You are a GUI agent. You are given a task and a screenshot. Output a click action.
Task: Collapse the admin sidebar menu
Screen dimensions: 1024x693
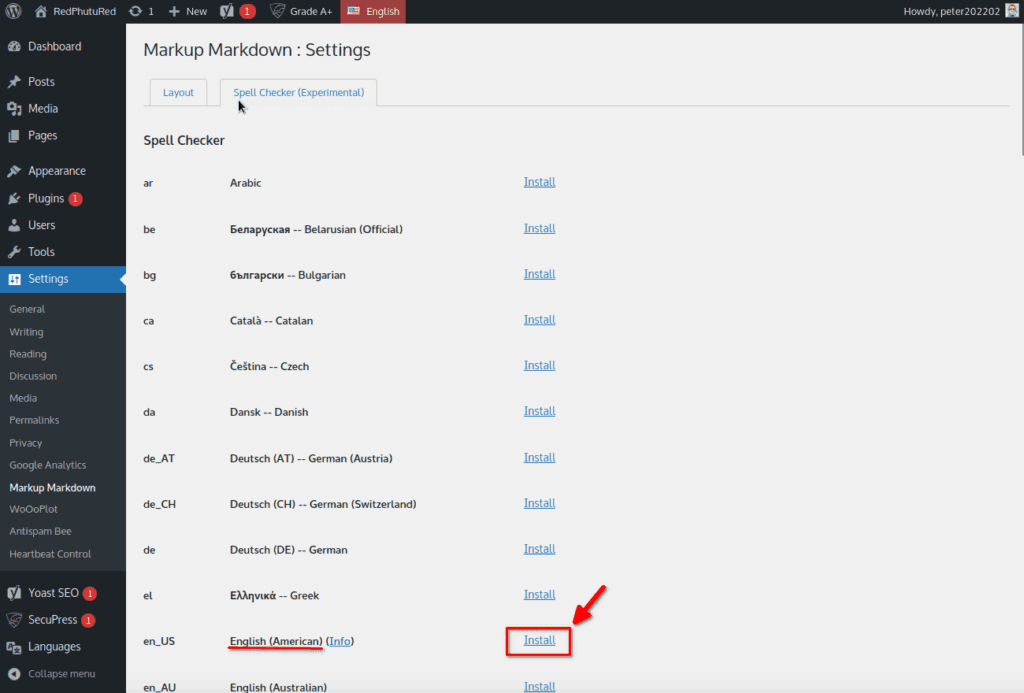[61, 673]
